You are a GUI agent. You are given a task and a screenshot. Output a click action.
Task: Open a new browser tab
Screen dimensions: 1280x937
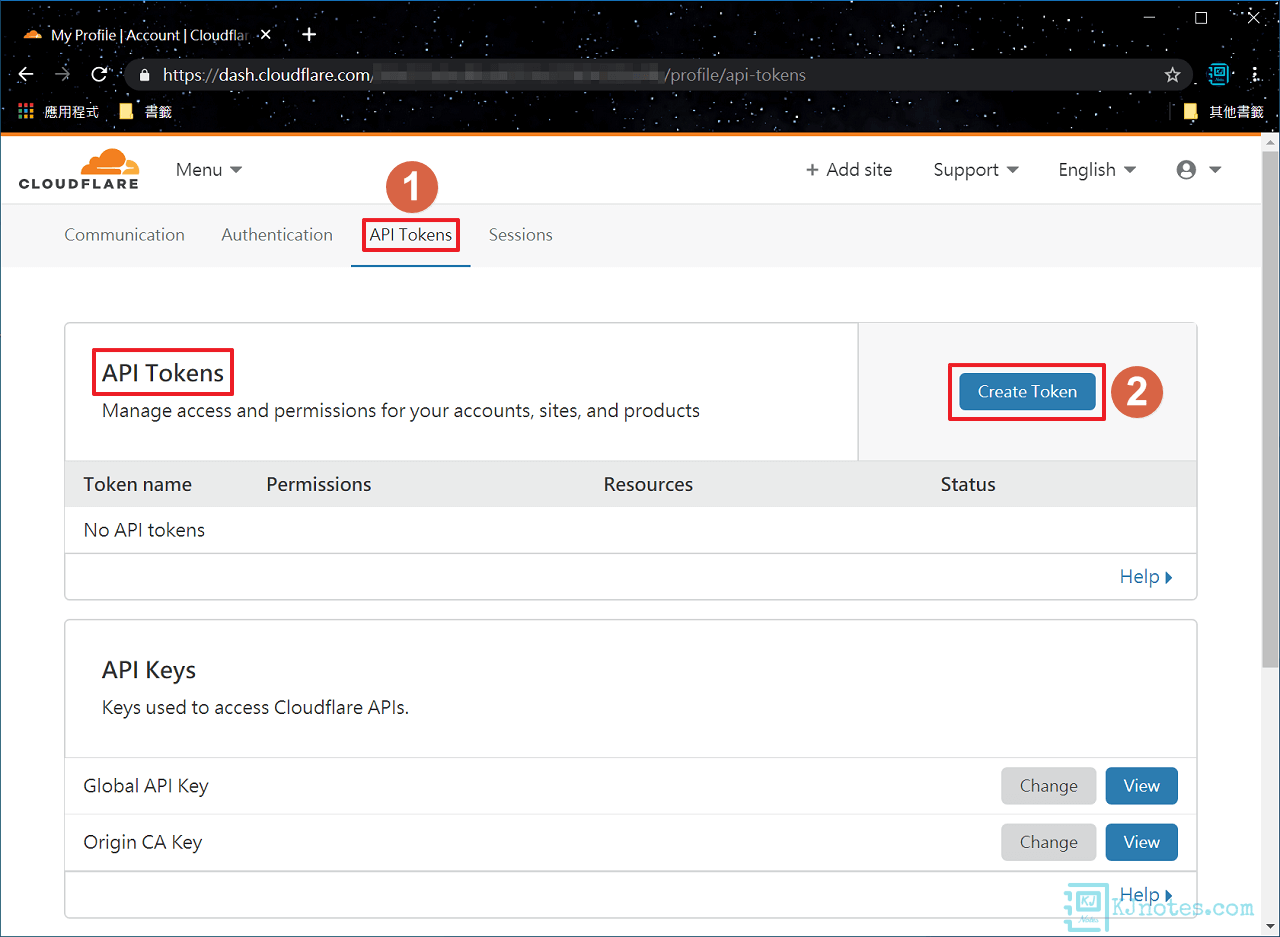[309, 34]
